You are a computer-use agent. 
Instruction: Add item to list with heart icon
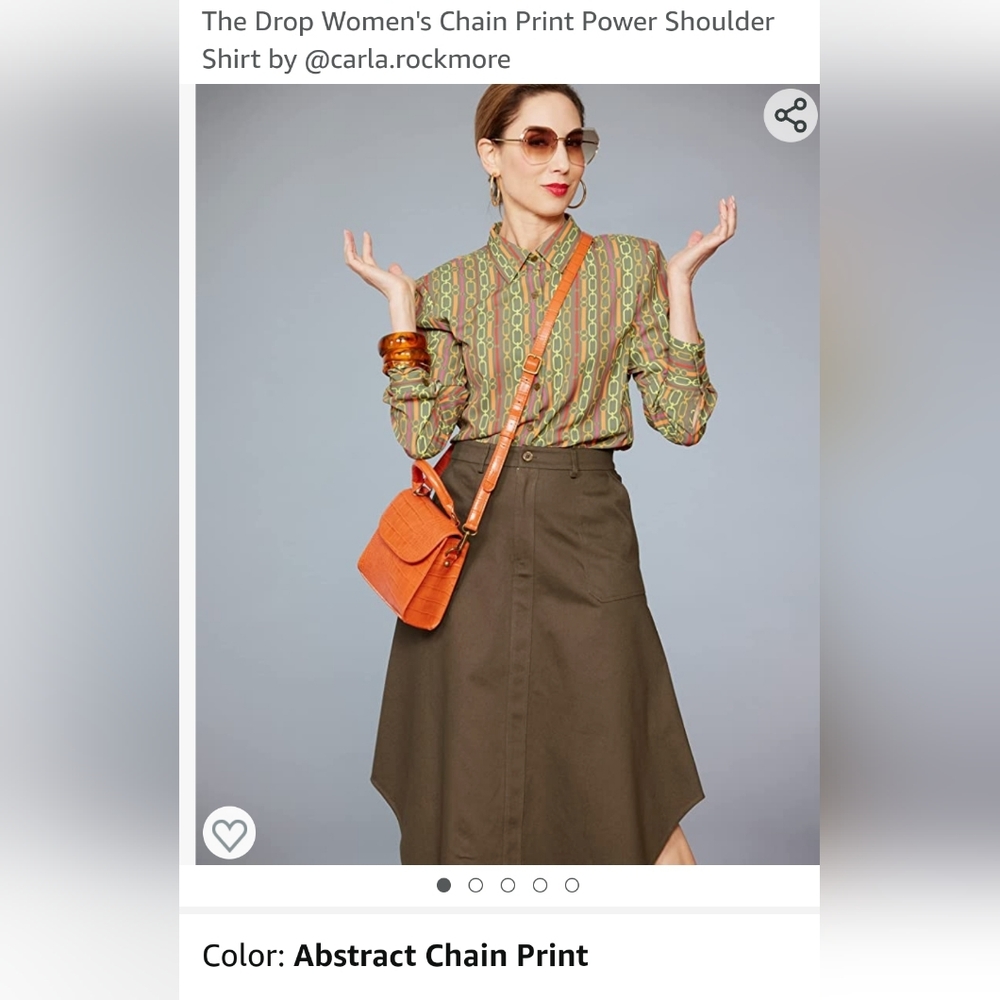230,833
